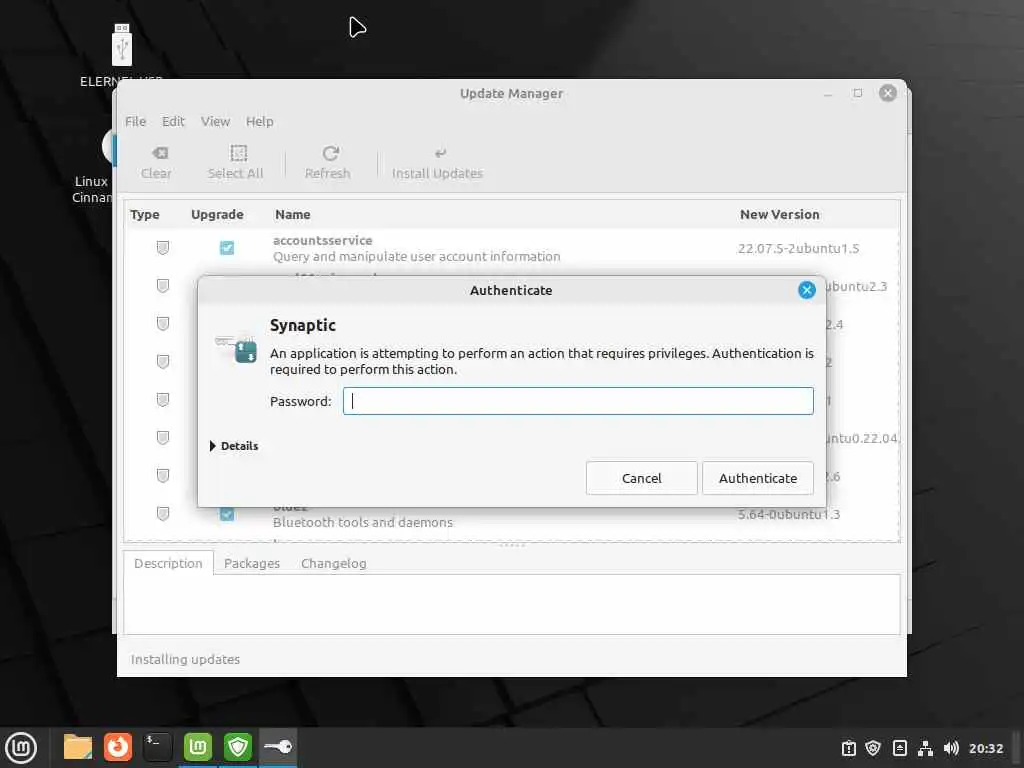
Task: Close the Authenticate dialog with the blue X
Action: 807,290
